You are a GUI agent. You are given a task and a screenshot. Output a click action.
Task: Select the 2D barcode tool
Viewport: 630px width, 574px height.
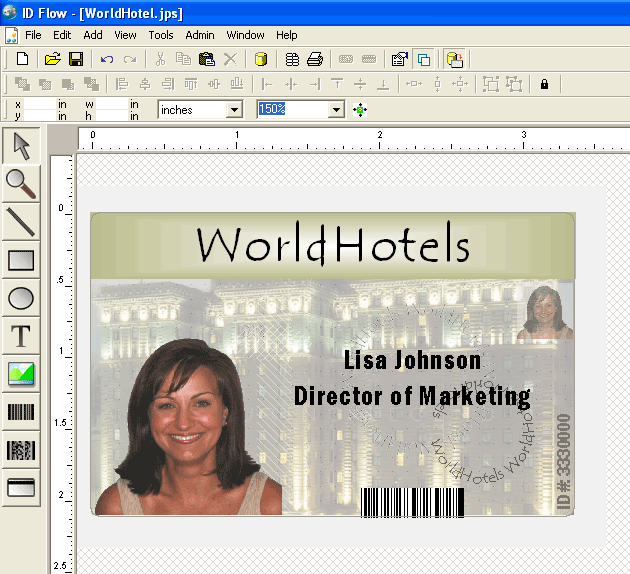click(x=21, y=450)
